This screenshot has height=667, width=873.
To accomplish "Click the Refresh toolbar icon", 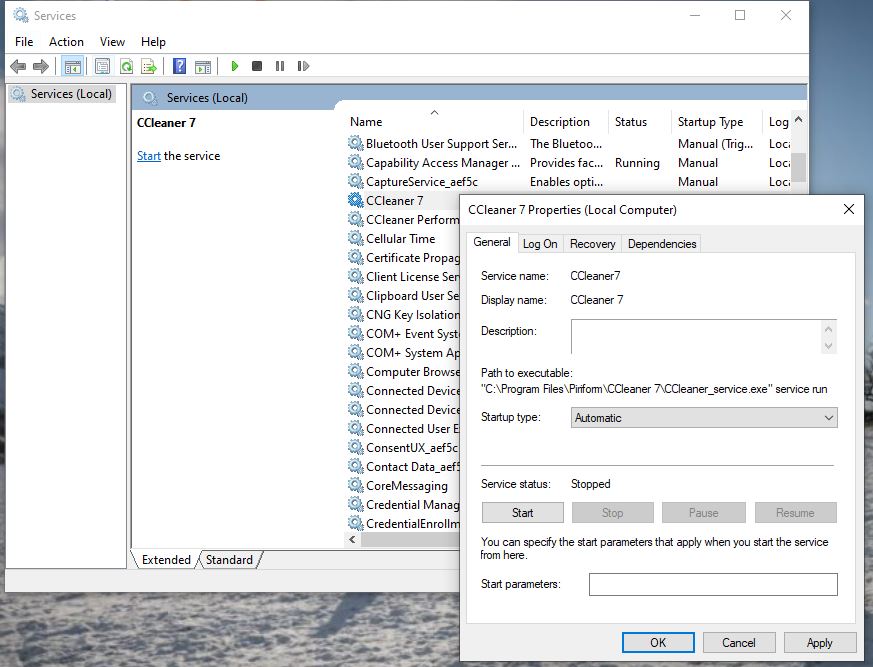I will (126, 67).
